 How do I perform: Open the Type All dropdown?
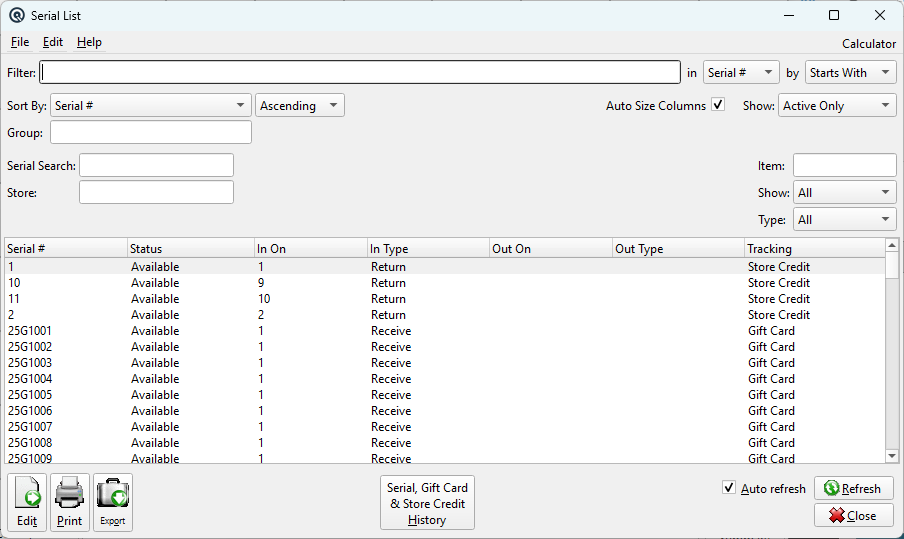[x=845, y=220]
